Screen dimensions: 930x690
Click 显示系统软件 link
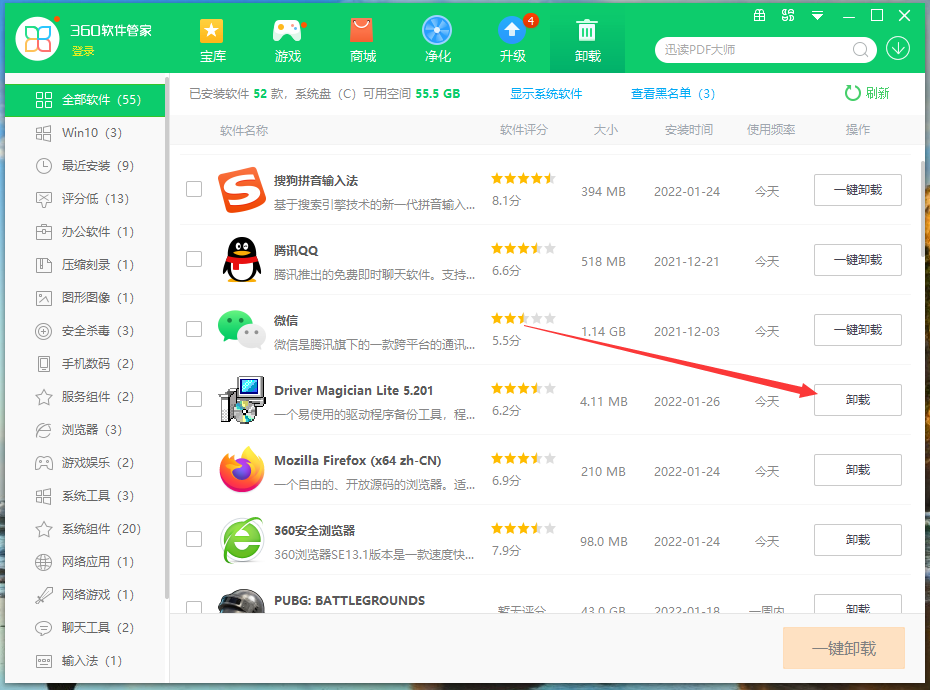click(x=546, y=94)
